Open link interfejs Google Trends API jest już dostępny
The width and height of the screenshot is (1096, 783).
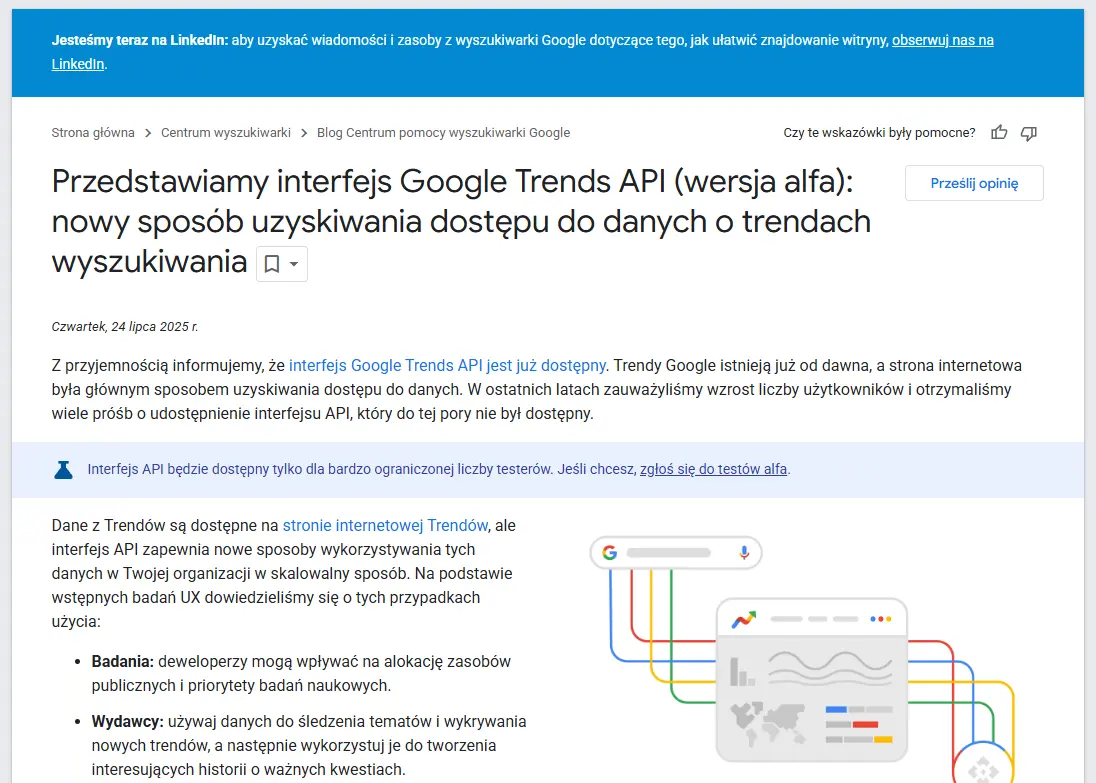point(447,366)
